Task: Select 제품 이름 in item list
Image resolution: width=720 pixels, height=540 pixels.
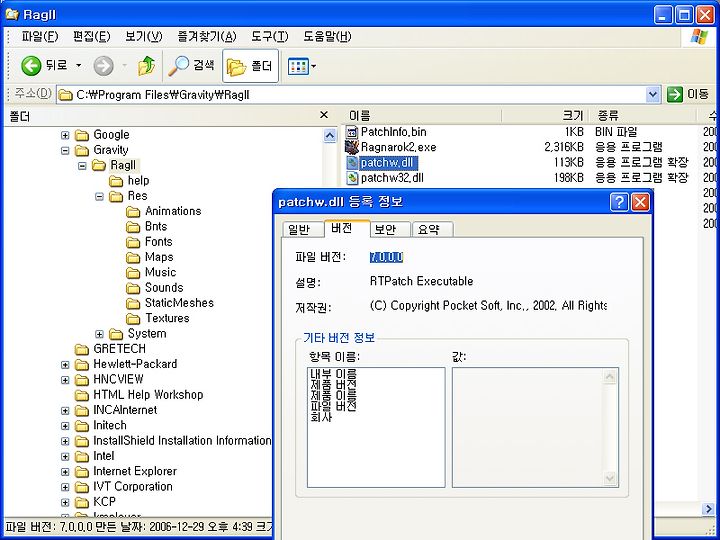Action: coord(333,395)
